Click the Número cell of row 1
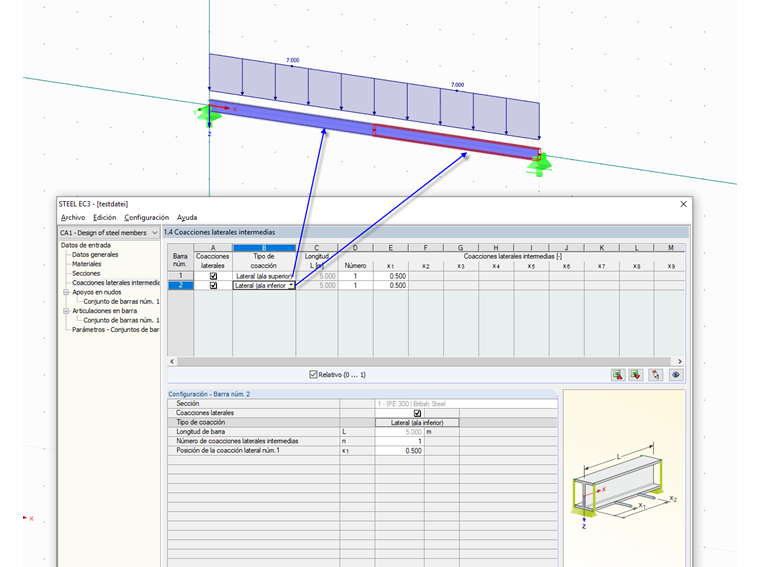Screen dimensions: 760x567 point(355,276)
